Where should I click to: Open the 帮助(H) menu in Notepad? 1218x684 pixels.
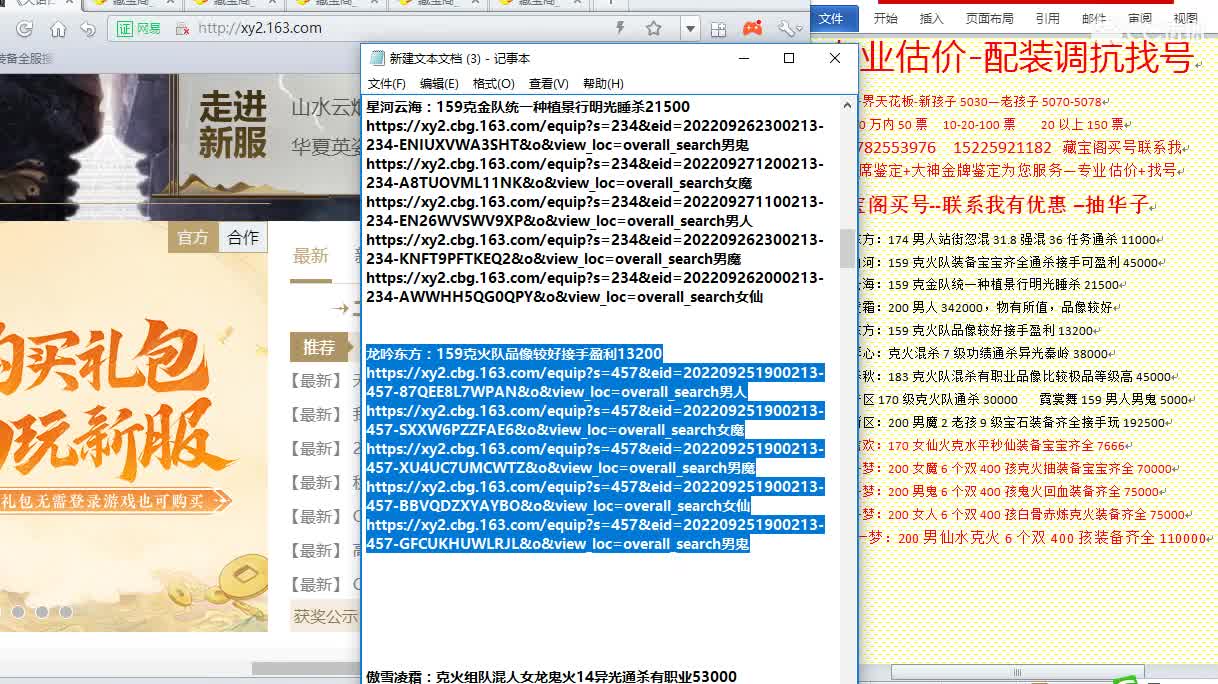(x=603, y=84)
